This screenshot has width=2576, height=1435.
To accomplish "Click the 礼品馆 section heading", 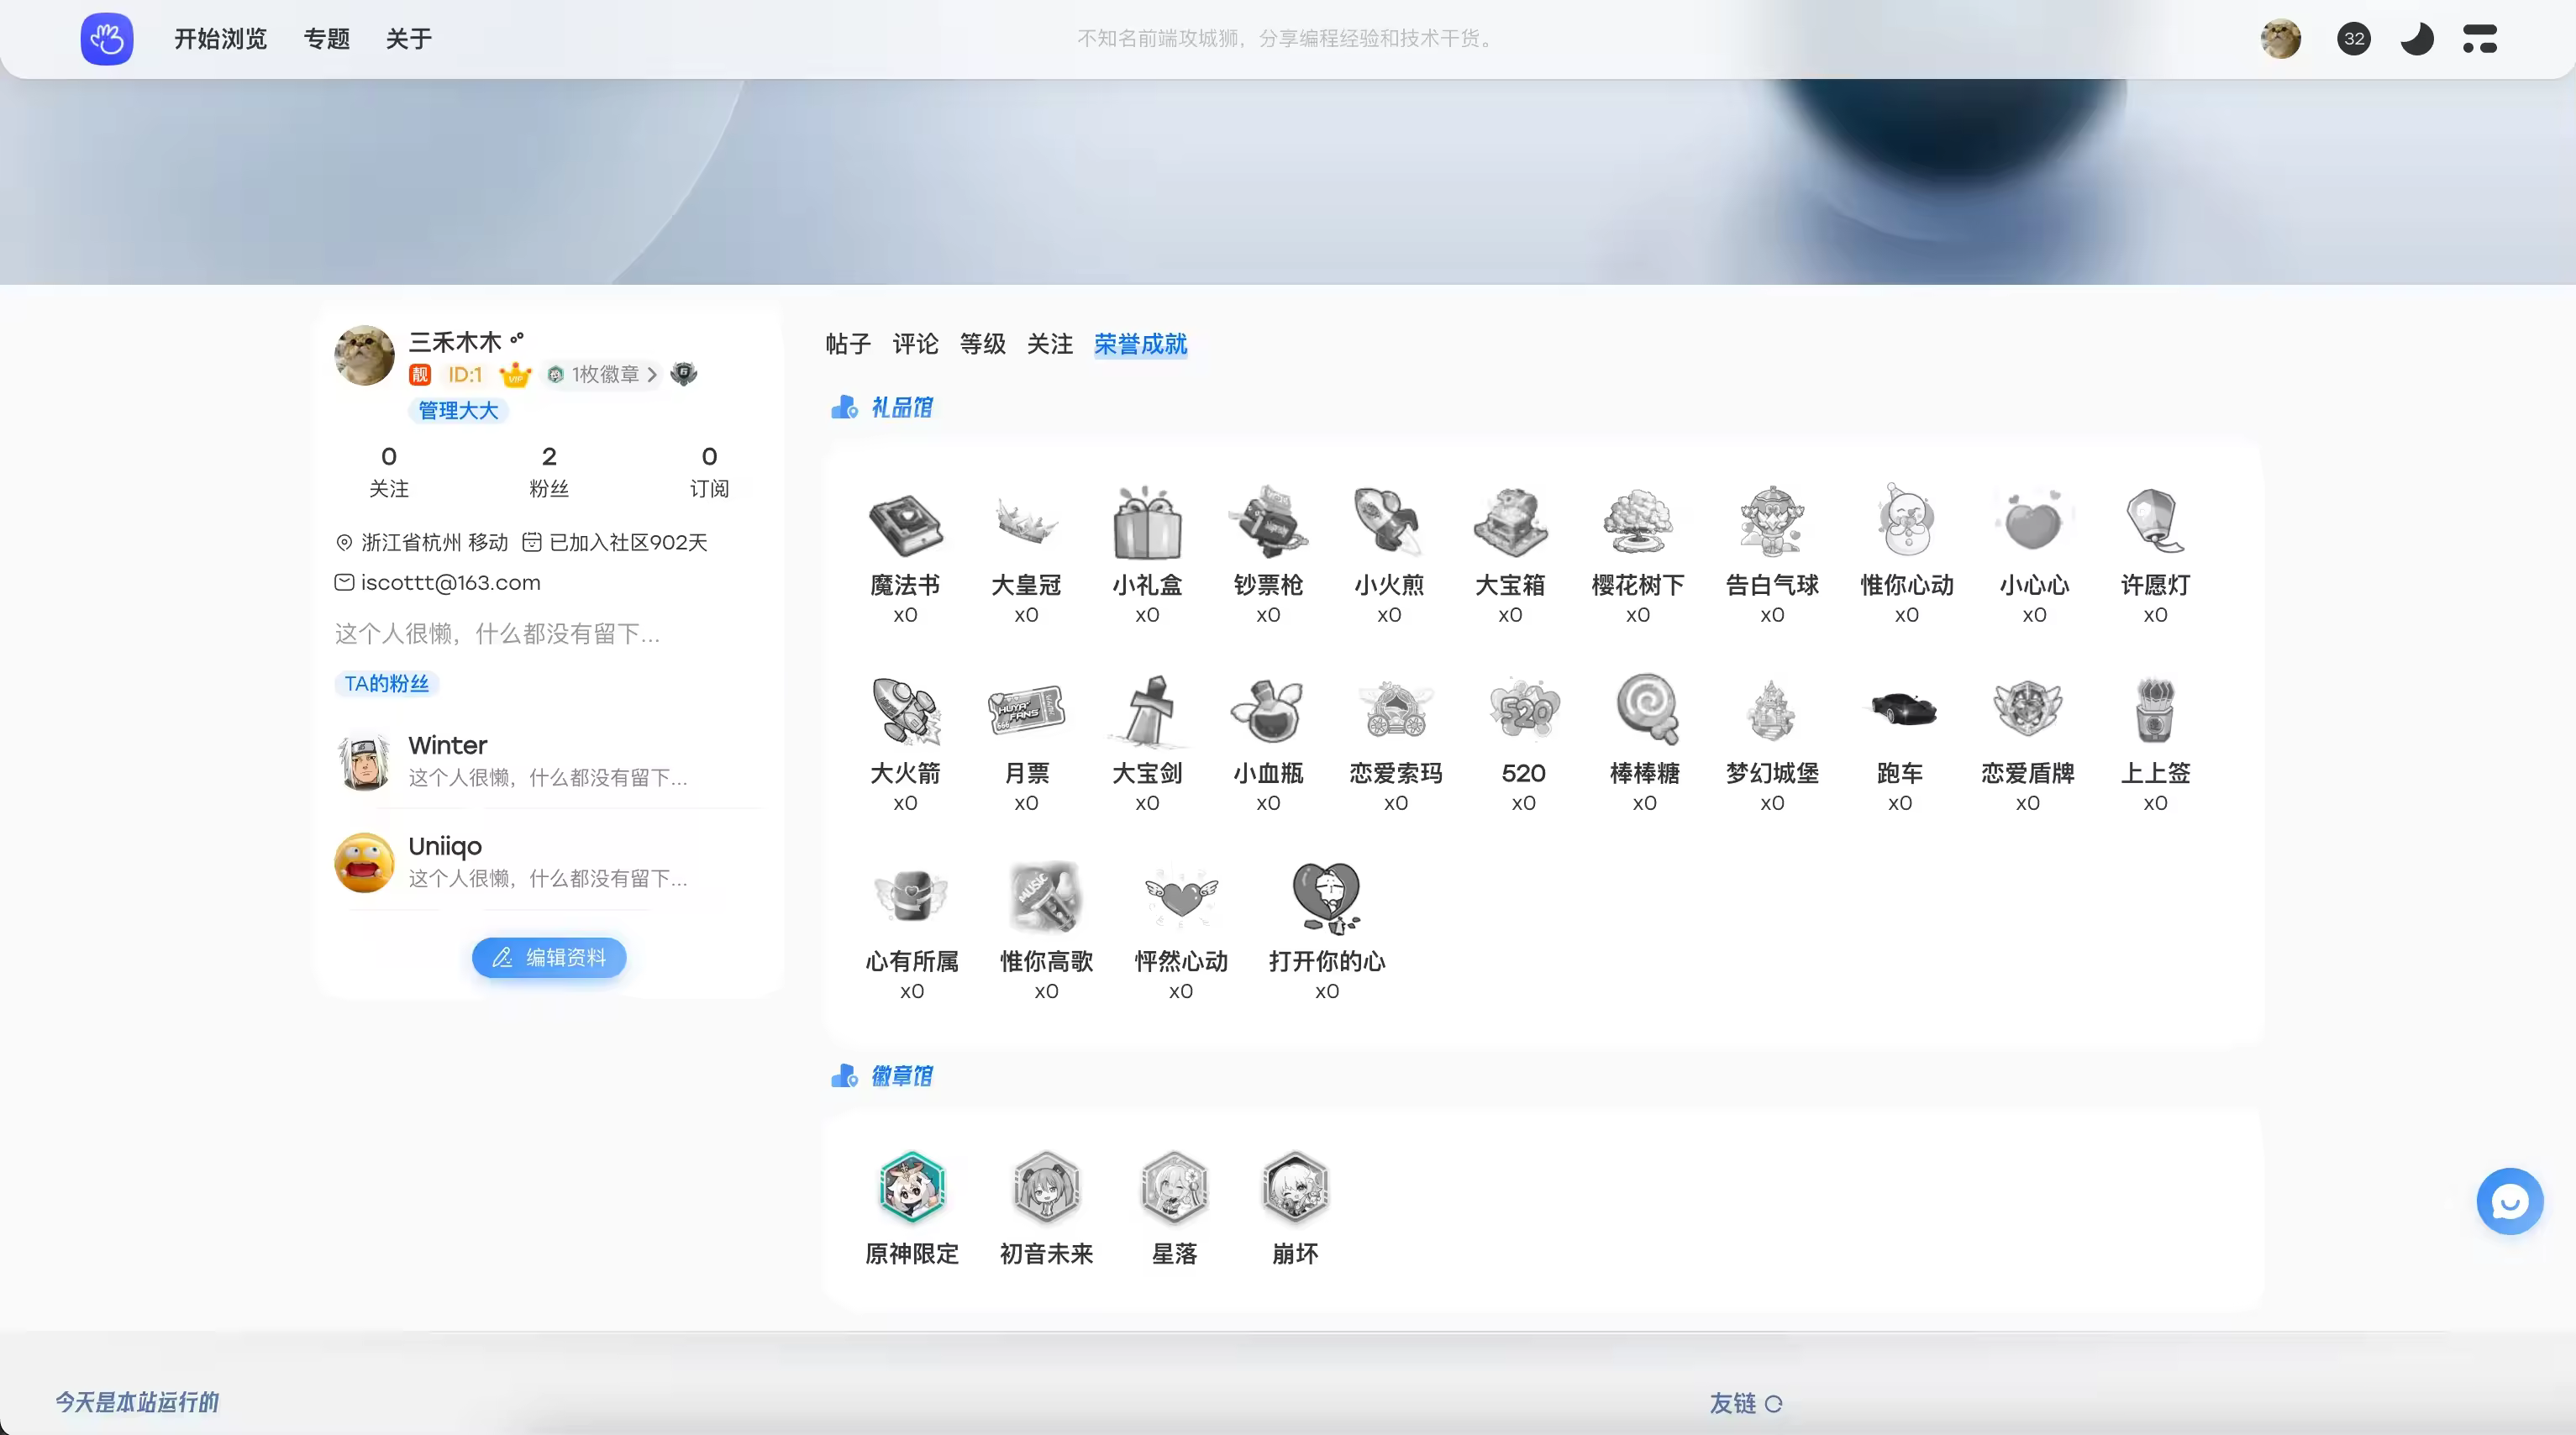I will coord(902,407).
